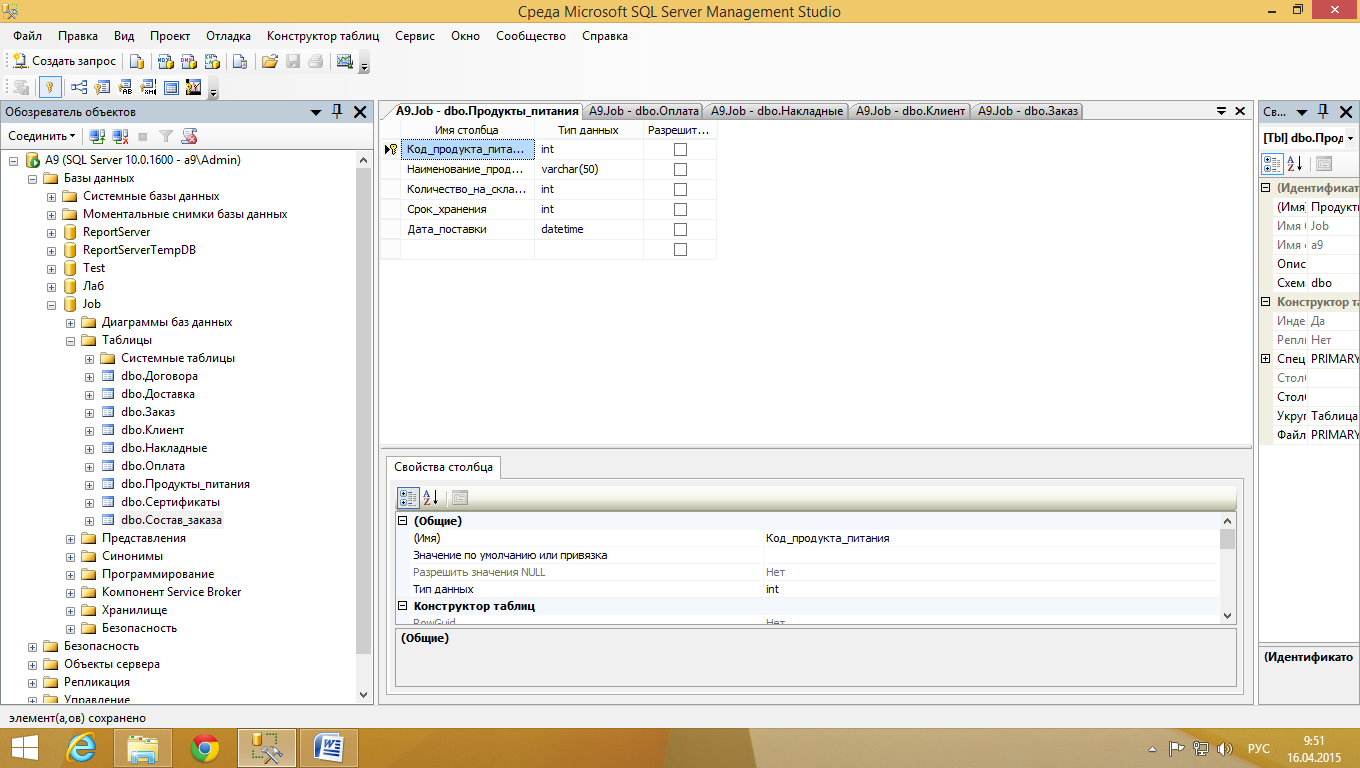The height and width of the screenshot is (768, 1360).
Task: Allow NULL for Дата_поставки column
Action: click(680, 229)
